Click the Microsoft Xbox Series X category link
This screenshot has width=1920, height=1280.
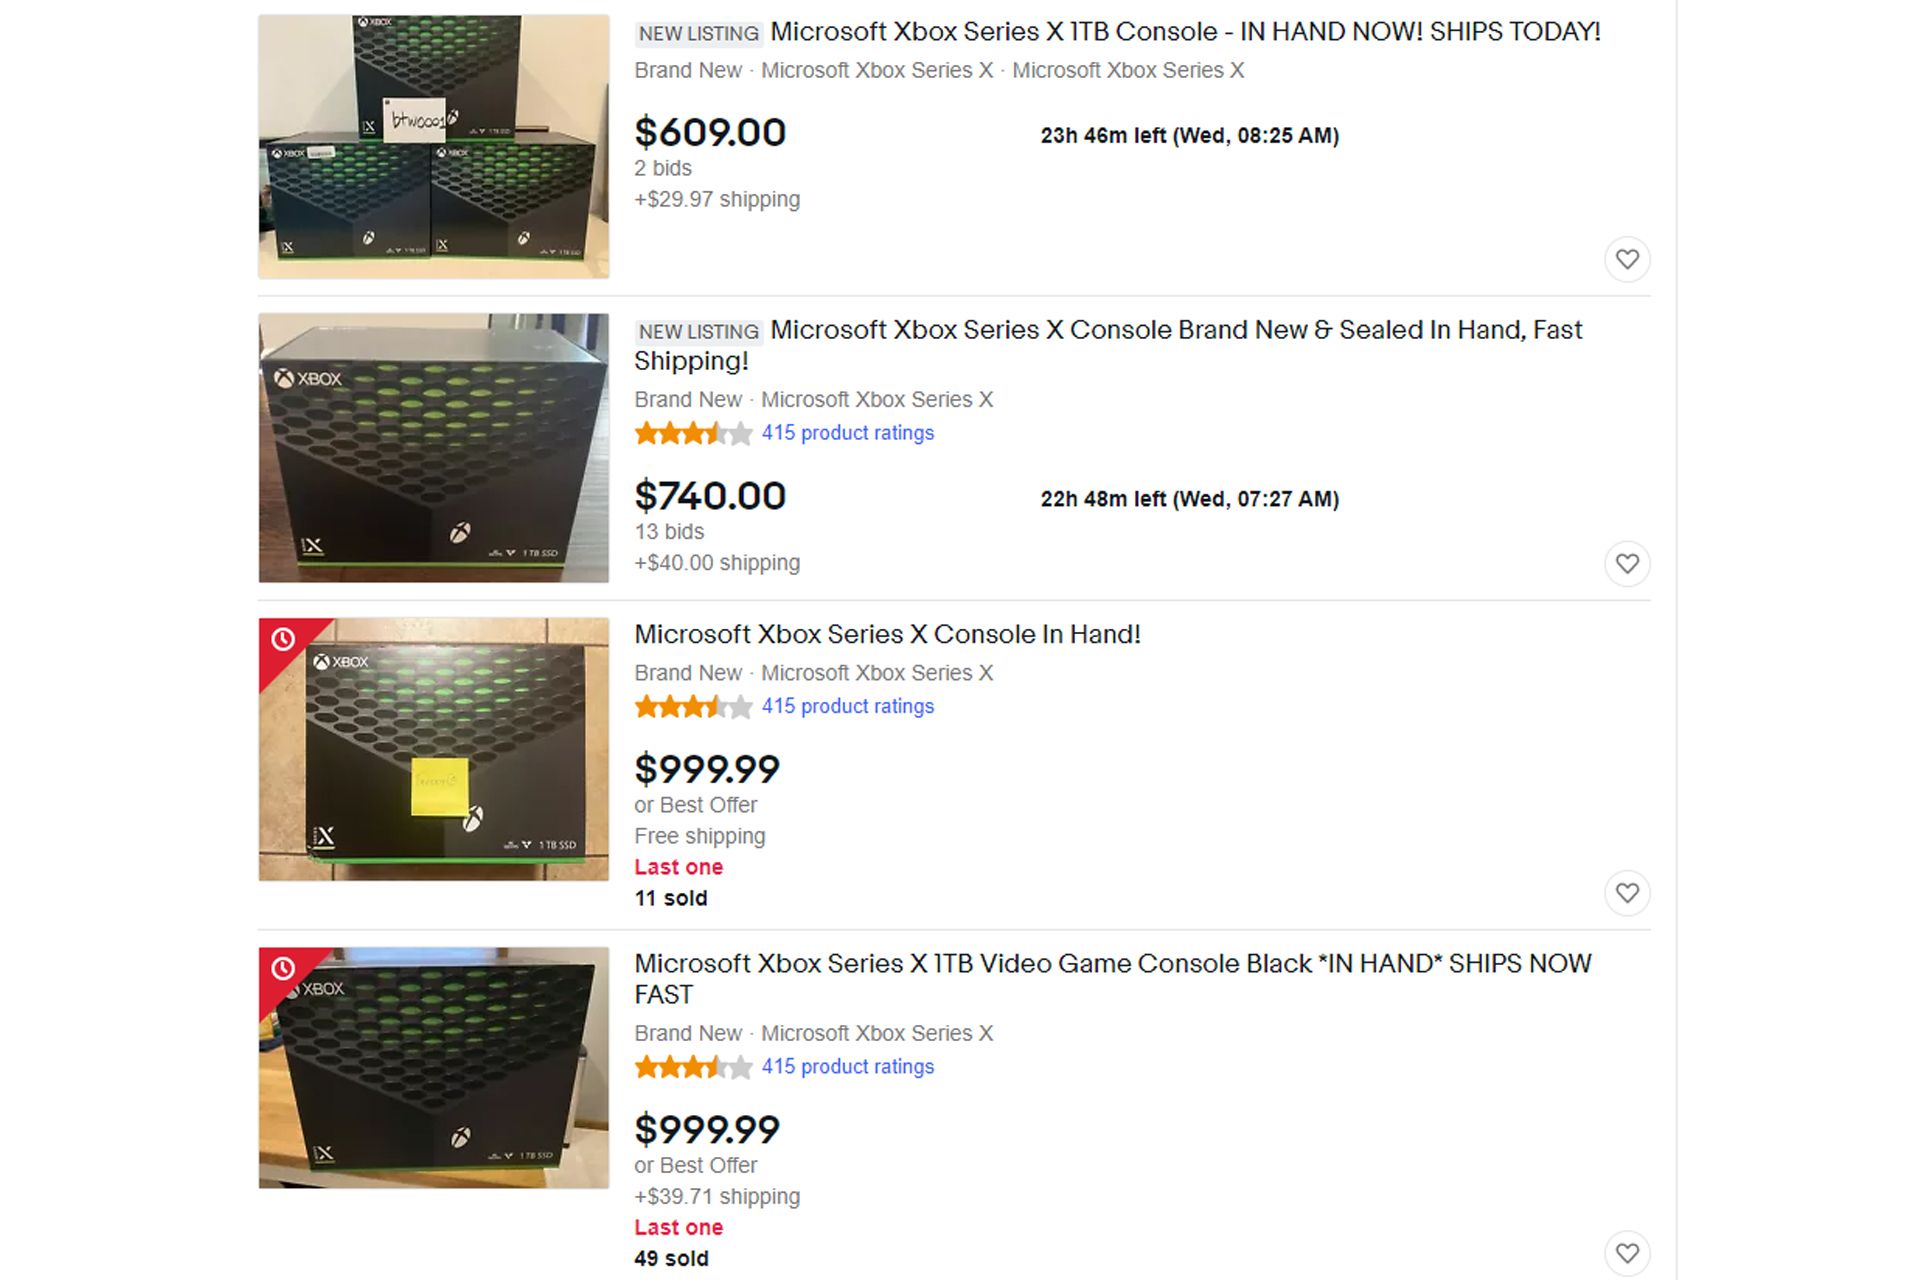876,70
